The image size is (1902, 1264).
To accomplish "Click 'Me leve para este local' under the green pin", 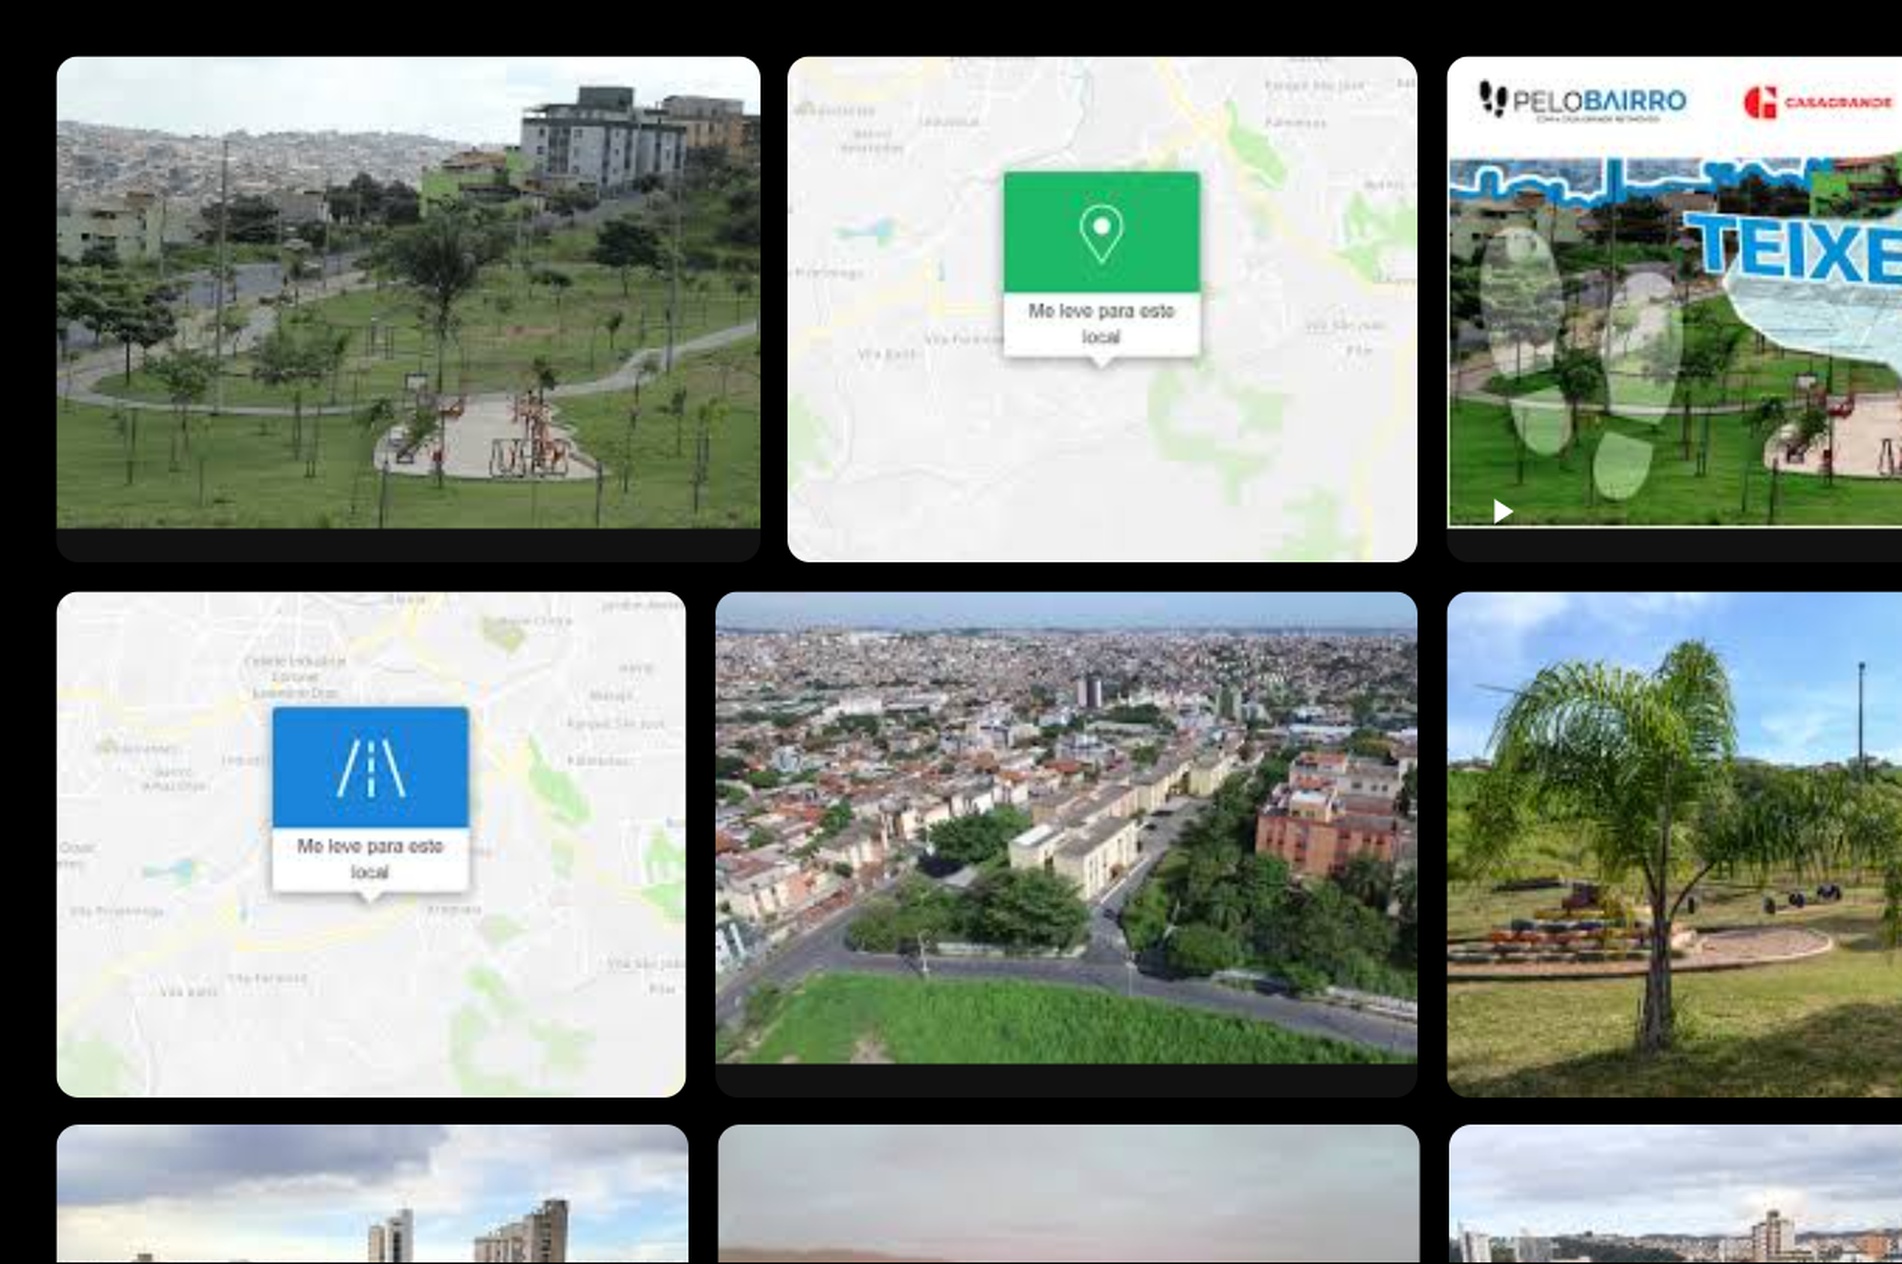I will point(1101,324).
